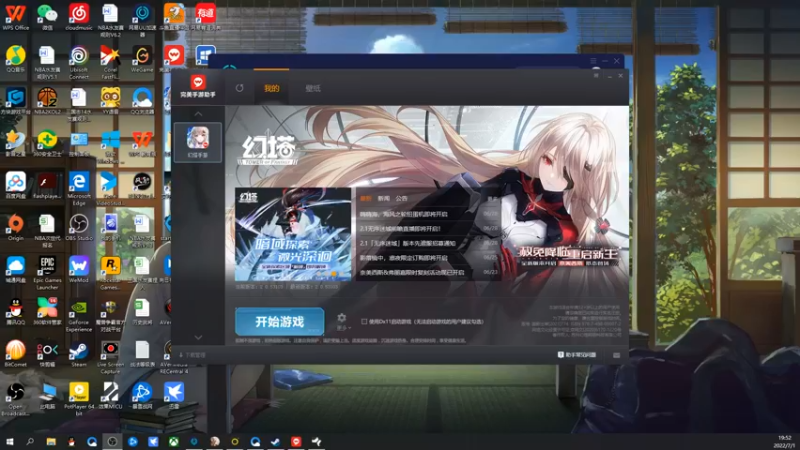Click the Steam icon in taskbar
The image size is (800, 450).
(x=276, y=441)
